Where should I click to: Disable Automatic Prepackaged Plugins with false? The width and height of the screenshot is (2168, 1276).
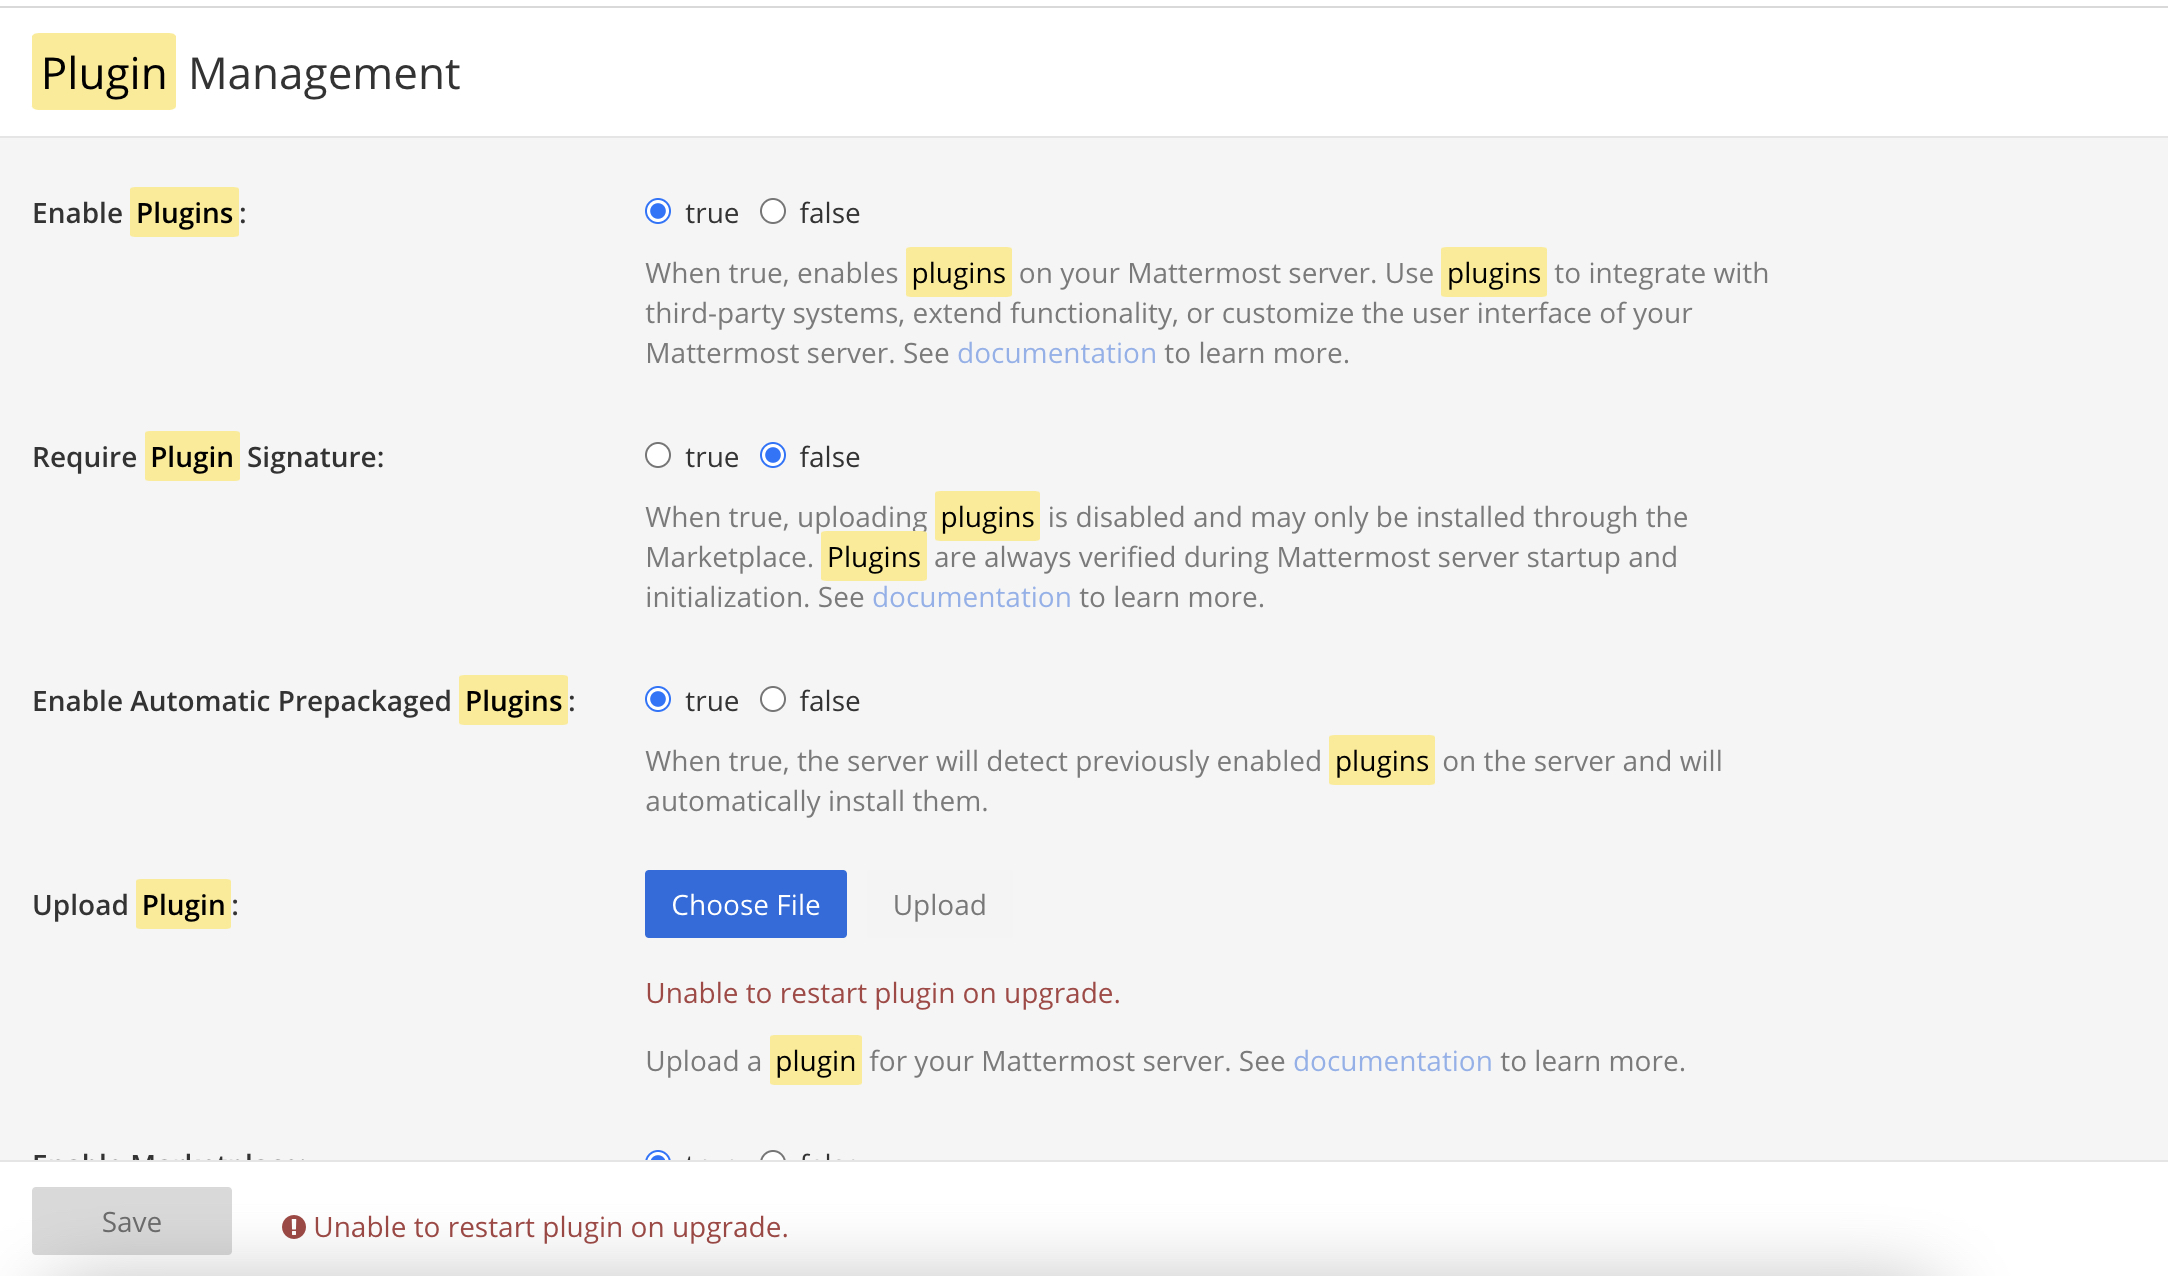[773, 700]
